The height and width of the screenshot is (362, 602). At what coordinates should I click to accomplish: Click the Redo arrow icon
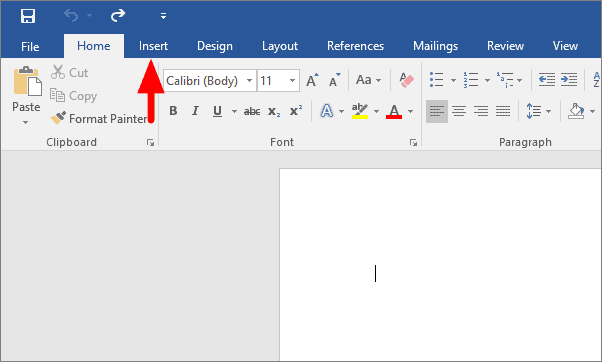coord(117,16)
